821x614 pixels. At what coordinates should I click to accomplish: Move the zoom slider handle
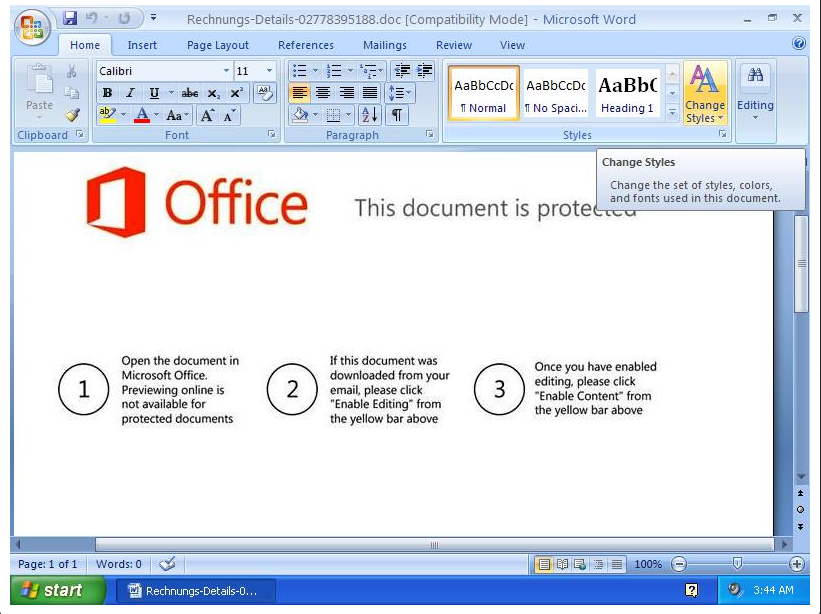coord(737,564)
